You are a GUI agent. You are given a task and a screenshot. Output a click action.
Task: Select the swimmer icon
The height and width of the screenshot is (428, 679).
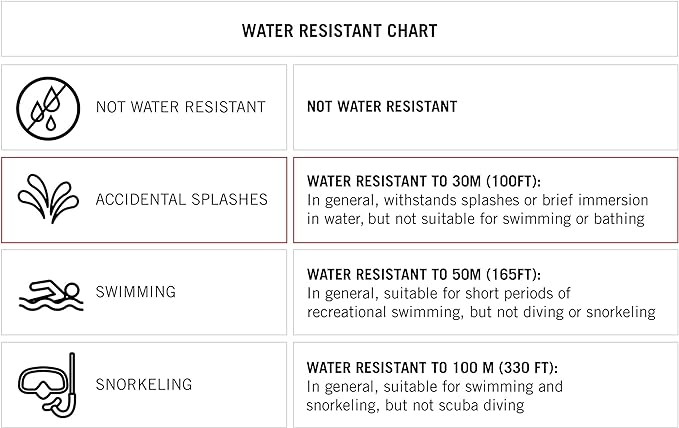(x=49, y=292)
